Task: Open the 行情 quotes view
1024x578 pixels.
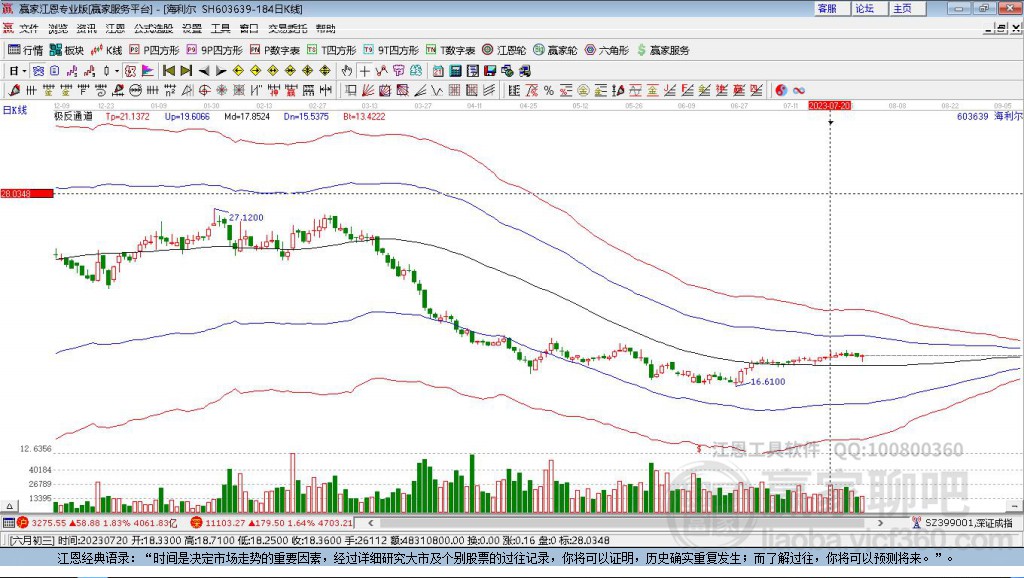Action: pos(25,50)
